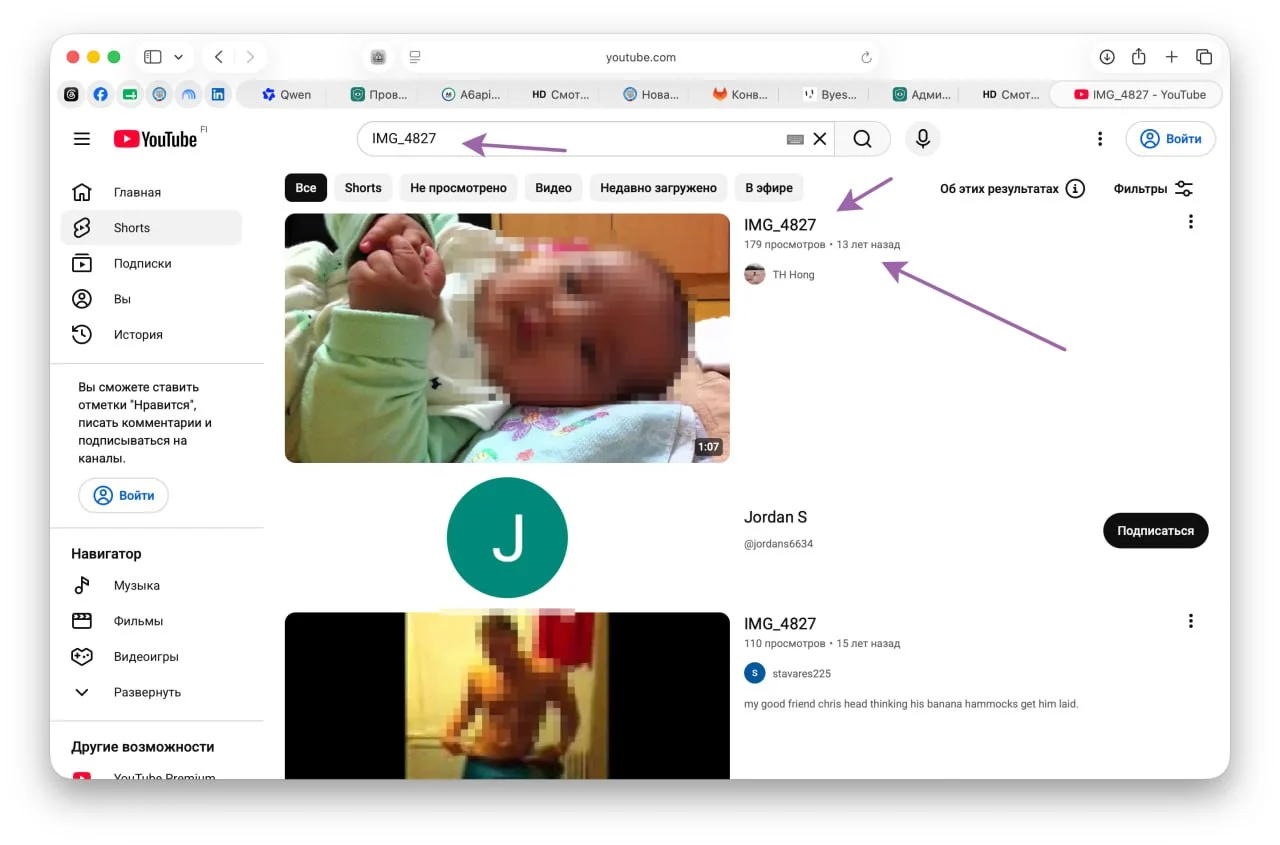Toggle the Safari sidebar button

click(x=153, y=57)
